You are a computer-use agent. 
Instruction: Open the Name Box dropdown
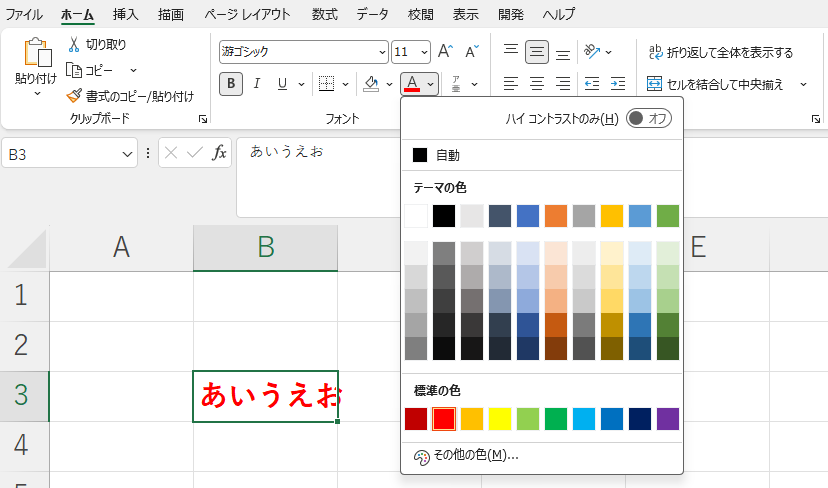pos(127,154)
